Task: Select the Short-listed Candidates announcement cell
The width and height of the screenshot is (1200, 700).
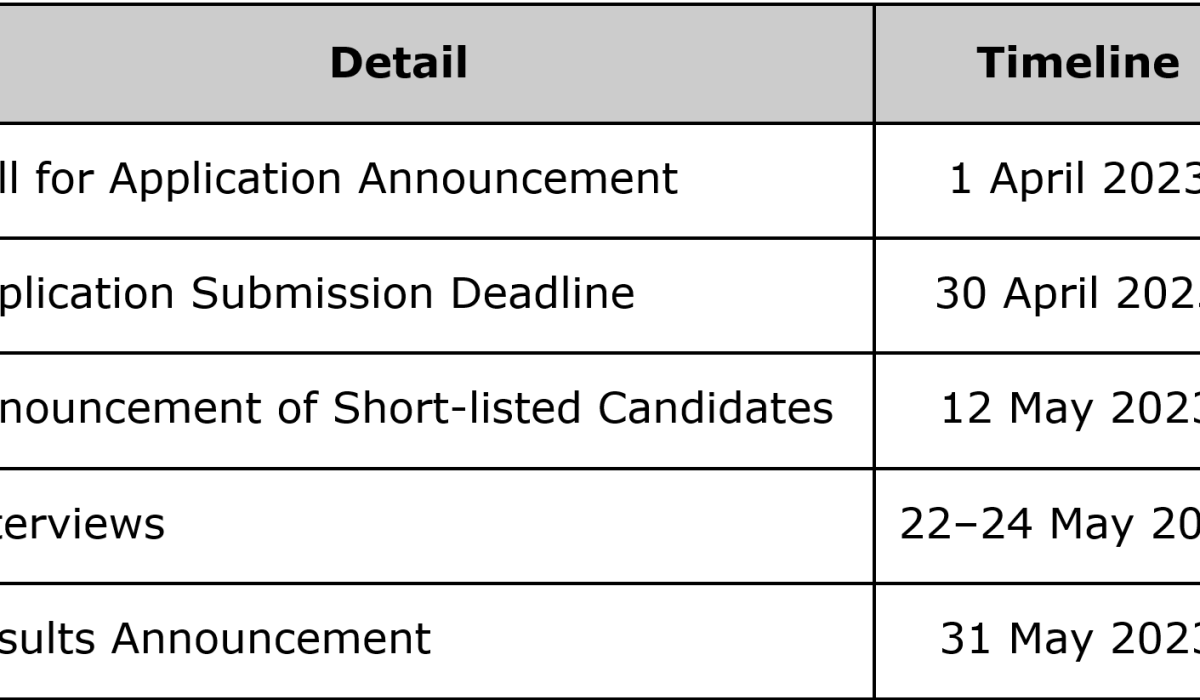Action: pyautogui.click(x=437, y=410)
